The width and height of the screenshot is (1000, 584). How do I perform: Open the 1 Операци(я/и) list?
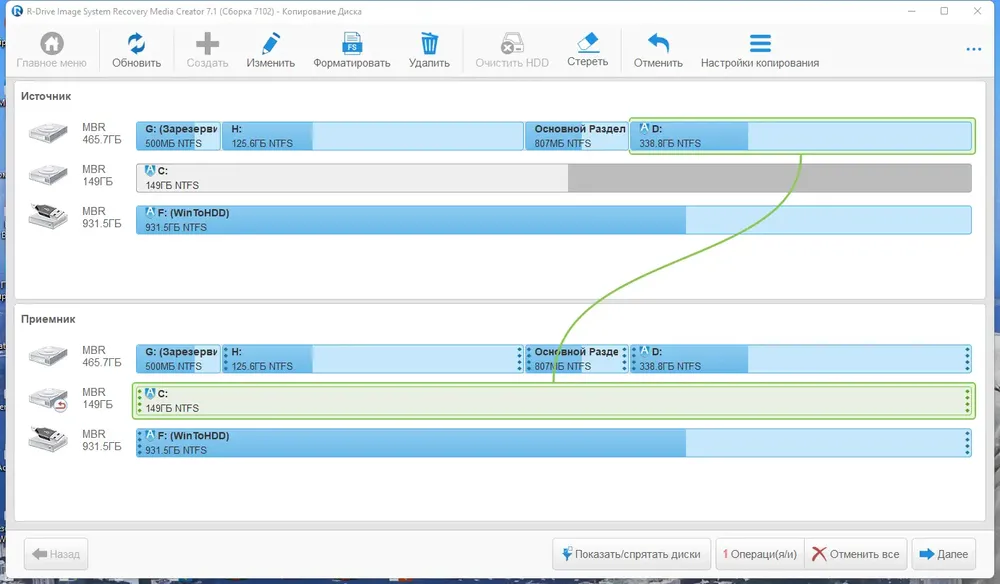(x=760, y=554)
